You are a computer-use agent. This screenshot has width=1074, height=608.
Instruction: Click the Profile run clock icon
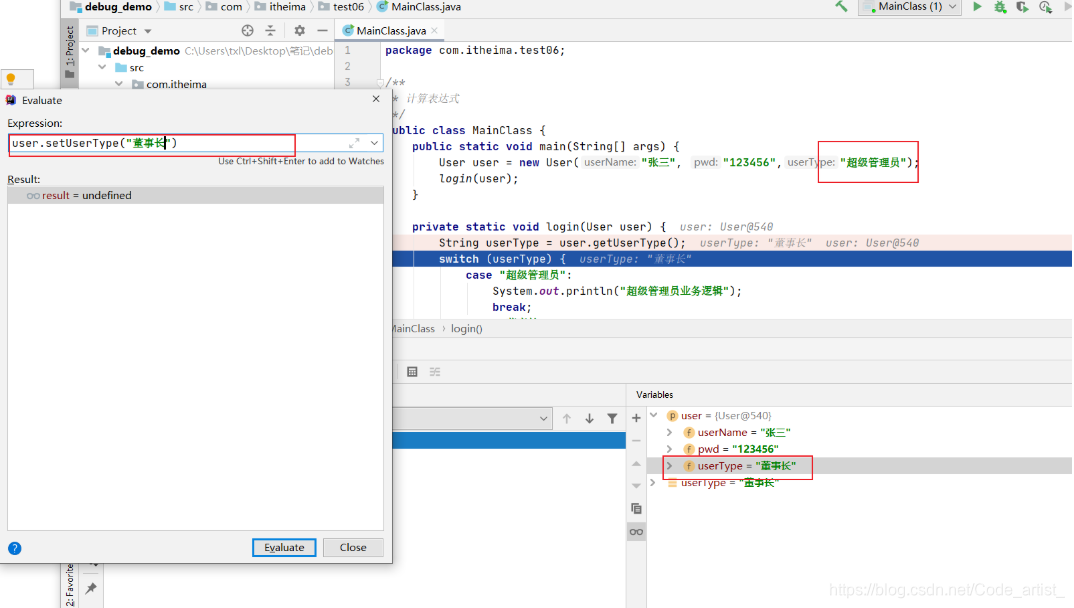(1045, 7)
